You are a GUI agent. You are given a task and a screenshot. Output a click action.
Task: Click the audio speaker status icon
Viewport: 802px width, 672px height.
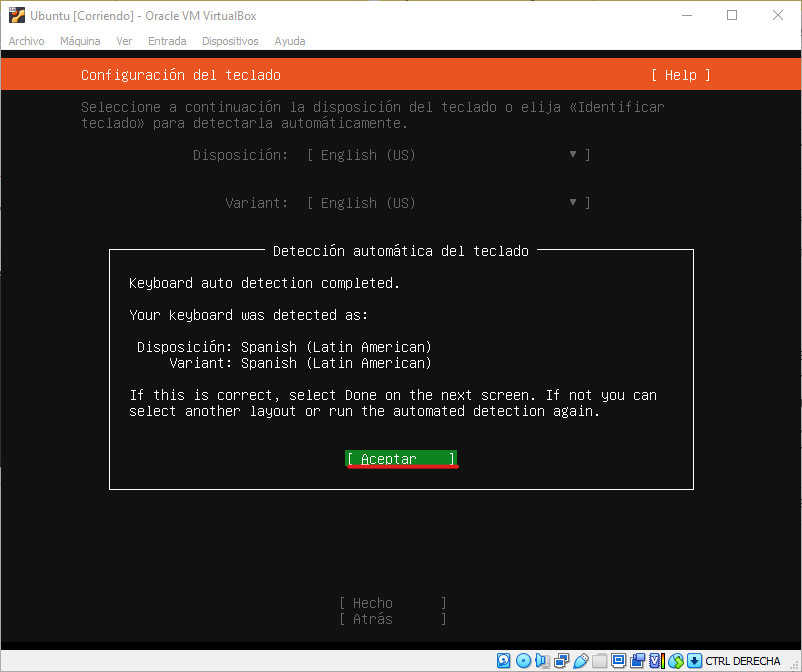pyautogui.click(x=542, y=661)
